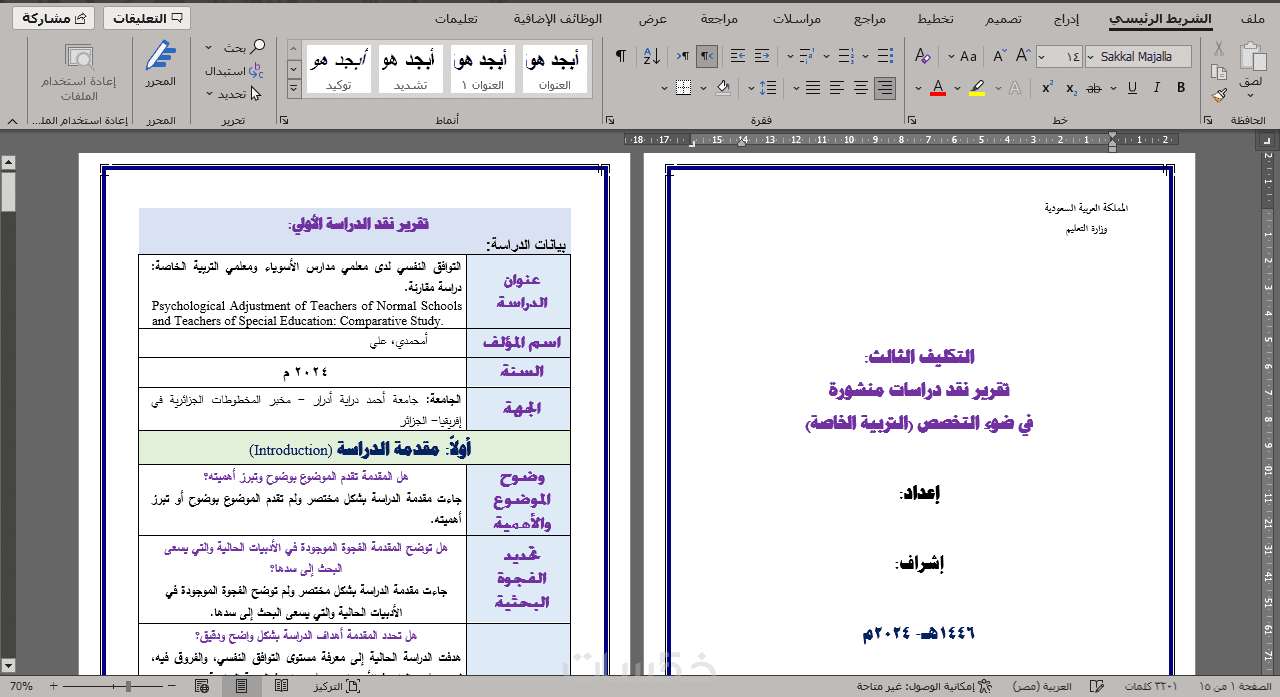
Task: Toggle show/hide paragraph marks (¶)
Action: pyautogui.click(x=620, y=56)
